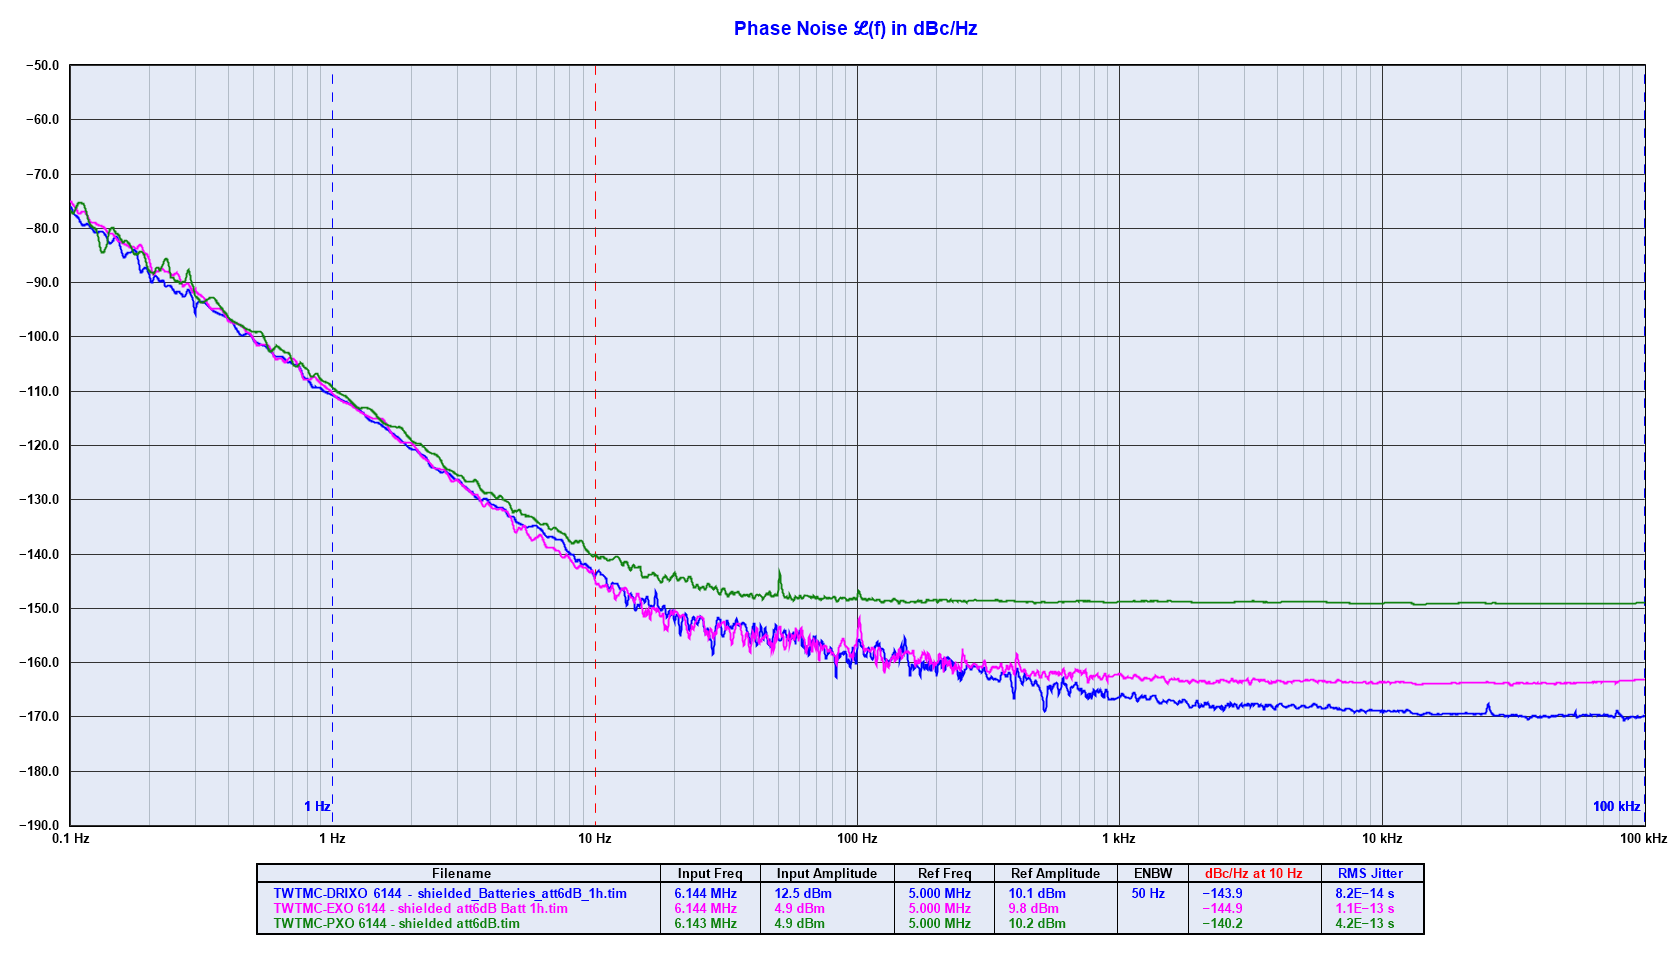Click the 10.1 dBm ref amplitude value

1037,894
